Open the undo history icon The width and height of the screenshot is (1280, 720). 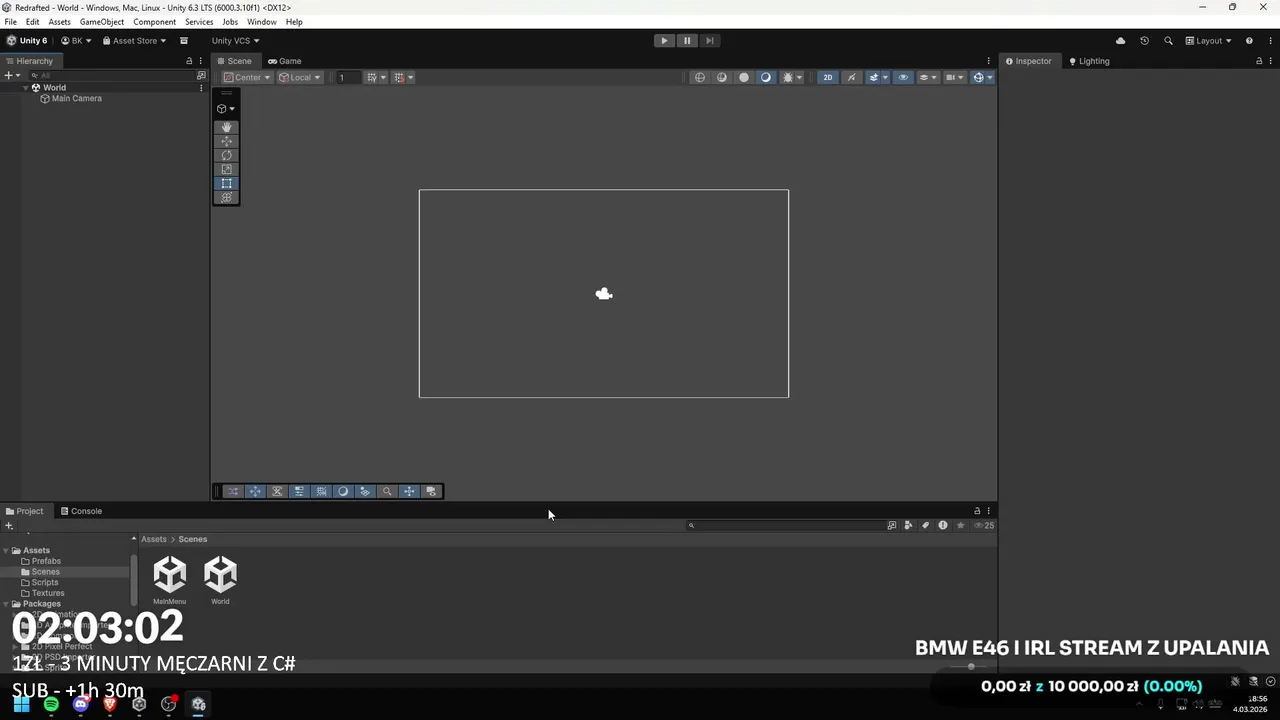(1144, 41)
